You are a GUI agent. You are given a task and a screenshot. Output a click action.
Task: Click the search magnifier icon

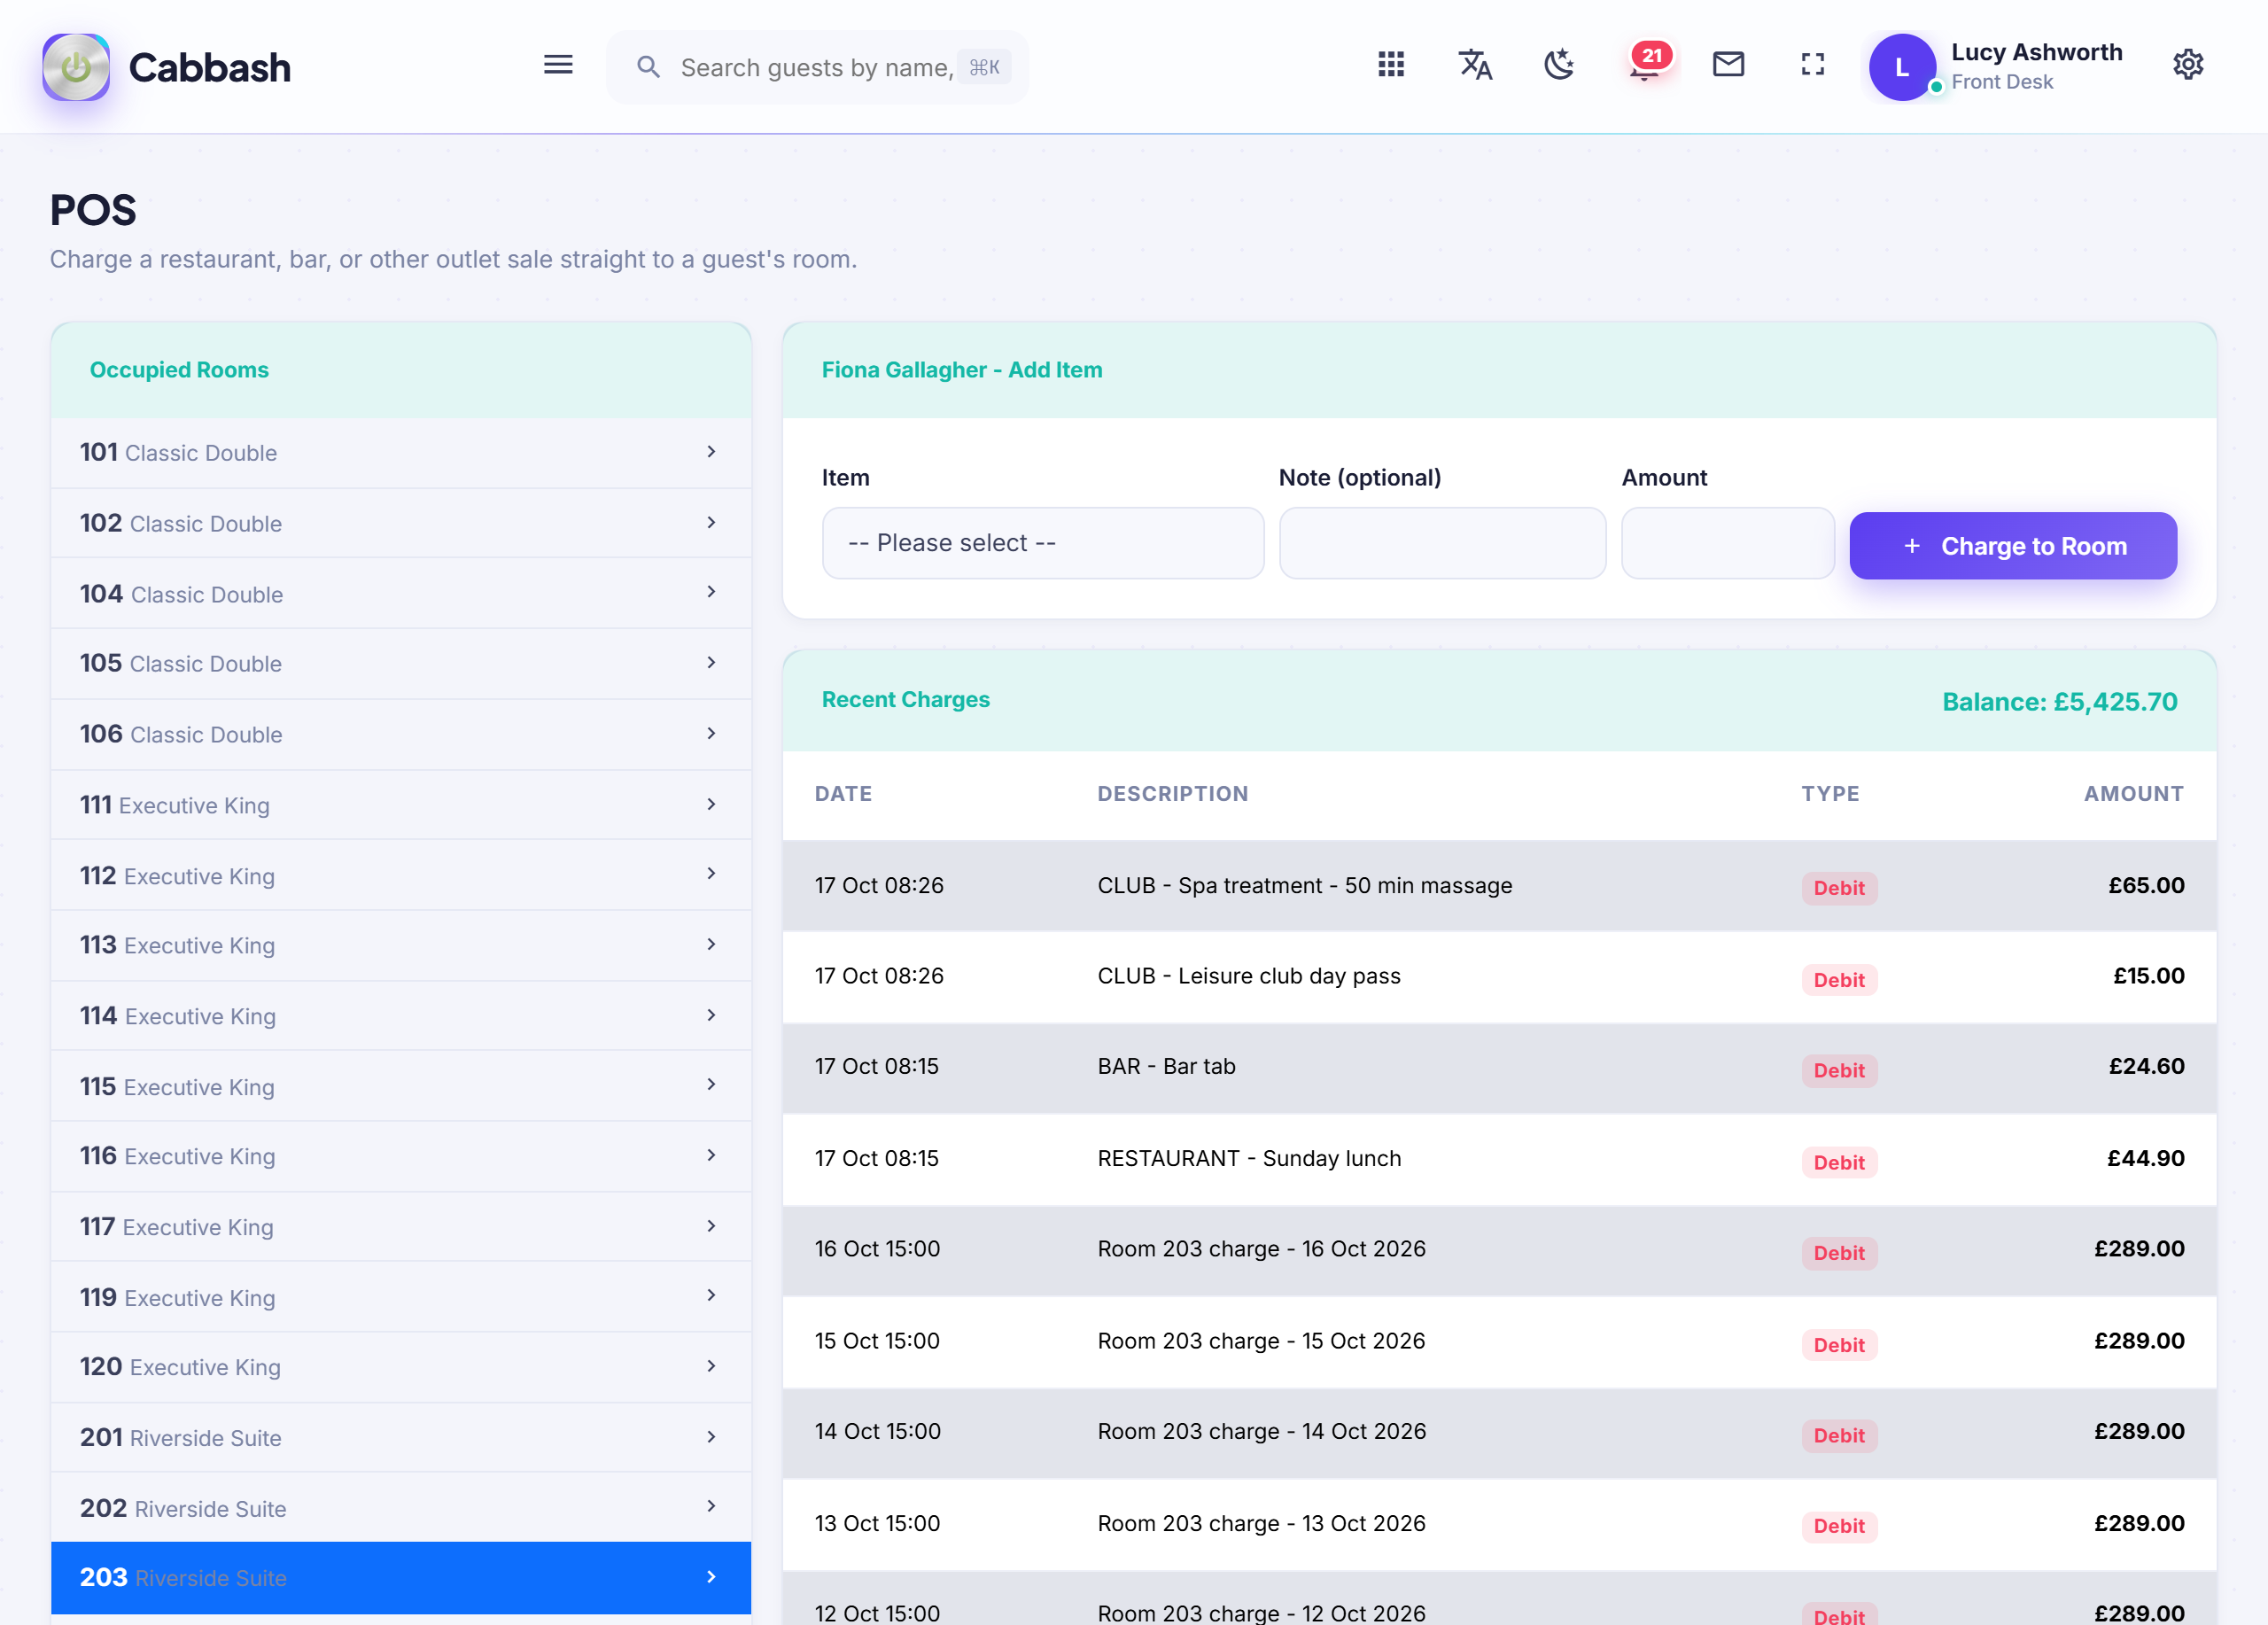tap(648, 67)
